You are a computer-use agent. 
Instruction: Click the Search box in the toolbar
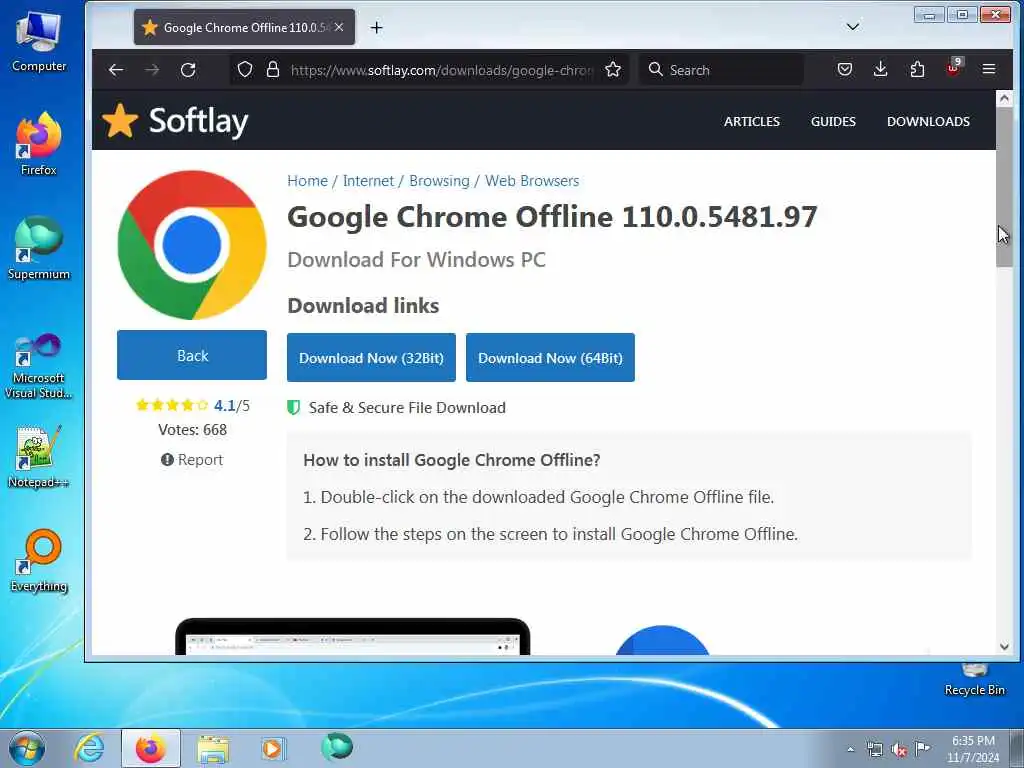(x=722, y=70)
